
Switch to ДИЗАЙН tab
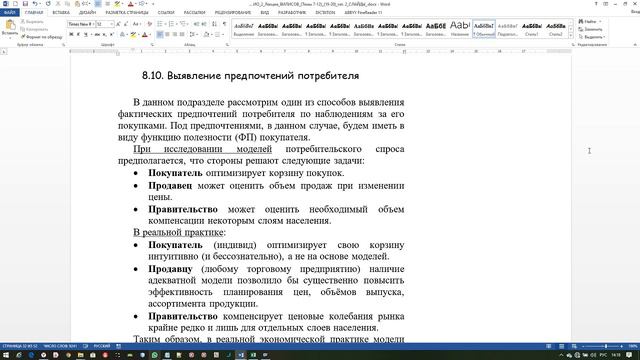coord(87,13)
